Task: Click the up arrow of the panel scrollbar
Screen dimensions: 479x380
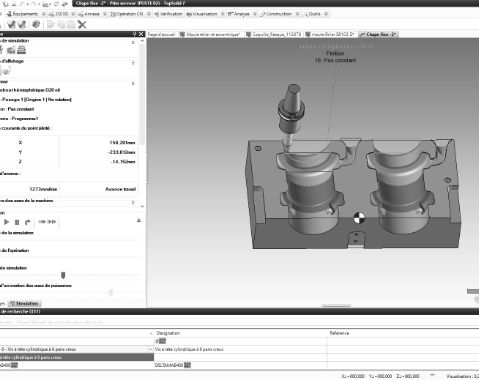Action: (142, 41)
